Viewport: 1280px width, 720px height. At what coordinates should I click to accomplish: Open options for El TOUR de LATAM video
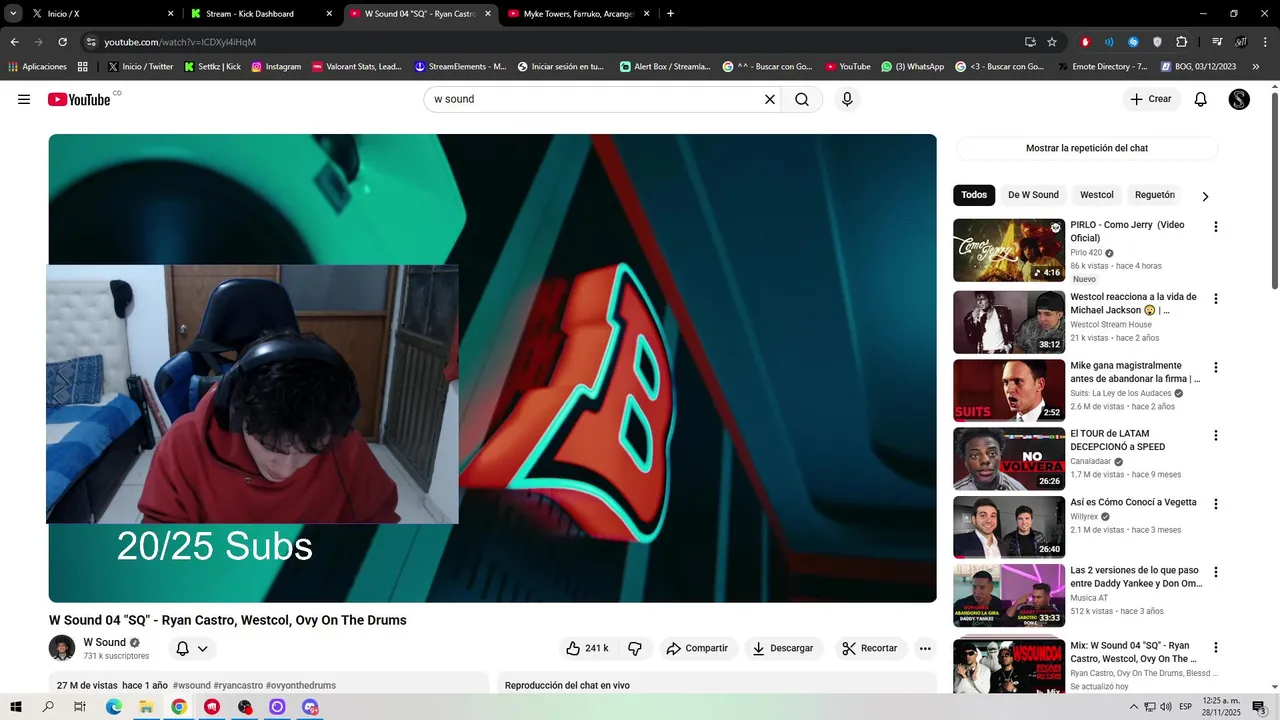tap(1216, 436)
